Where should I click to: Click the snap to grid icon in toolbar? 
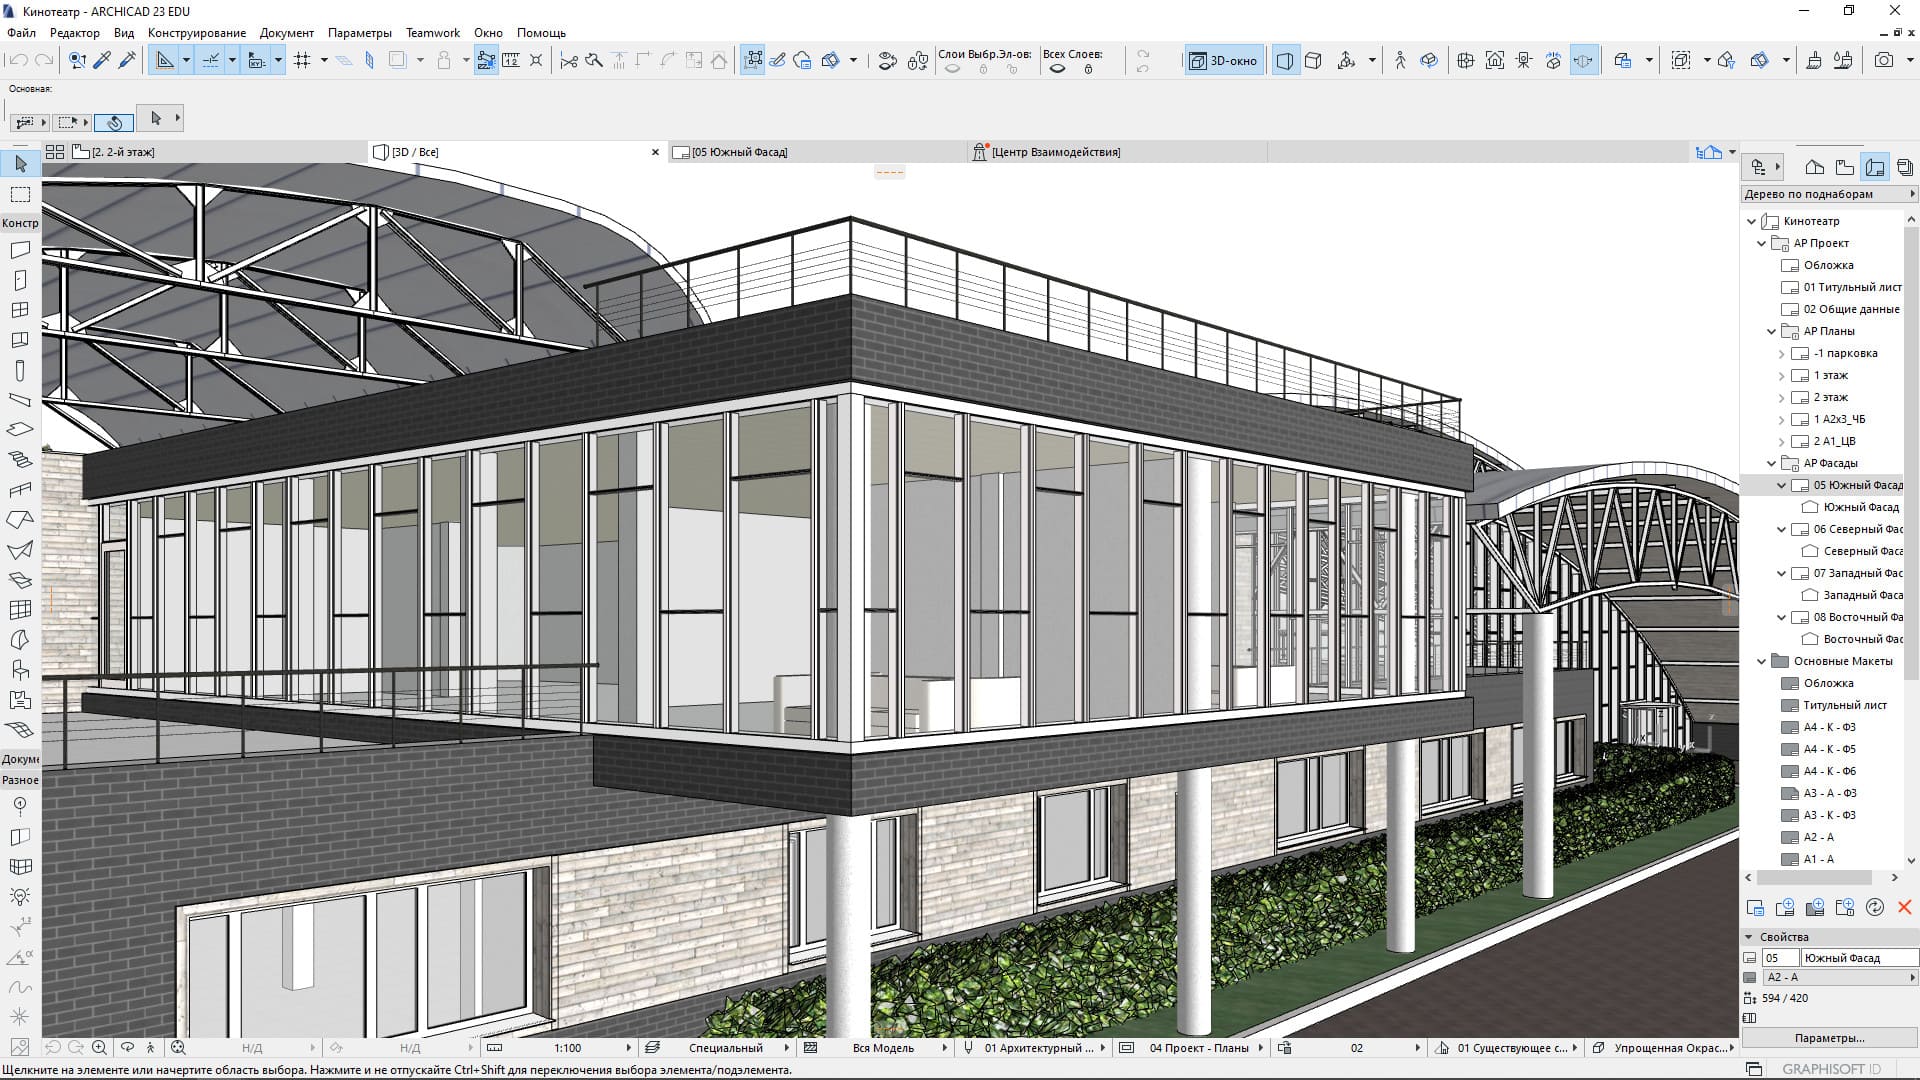[x=302, y=61]
